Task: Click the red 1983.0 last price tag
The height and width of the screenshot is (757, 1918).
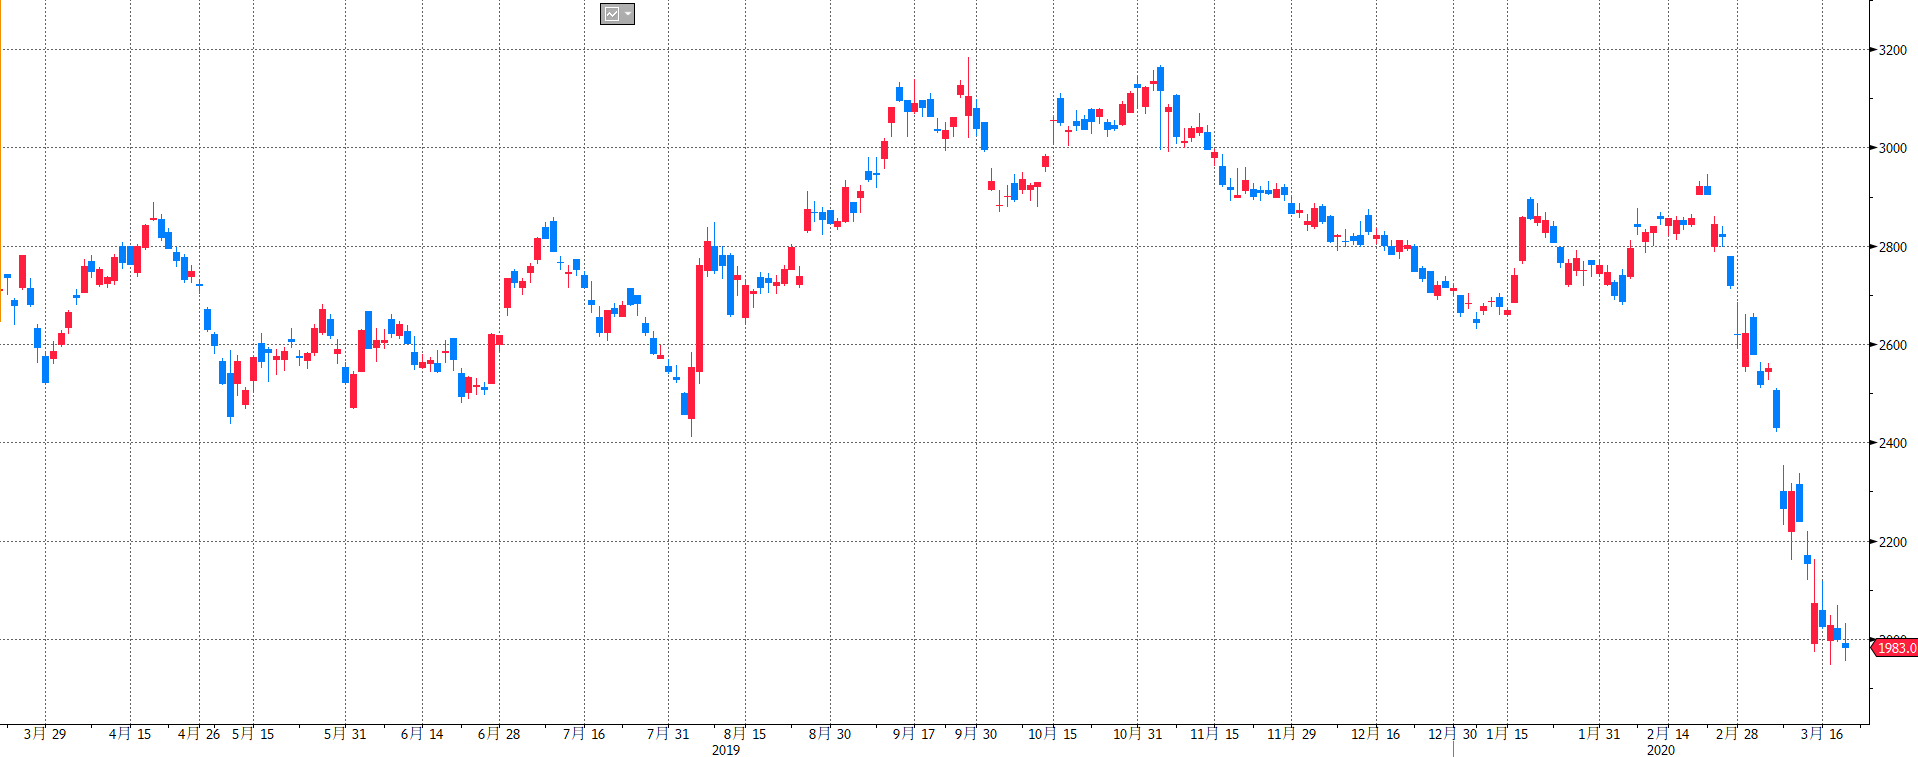Action: click(1895, 648)
